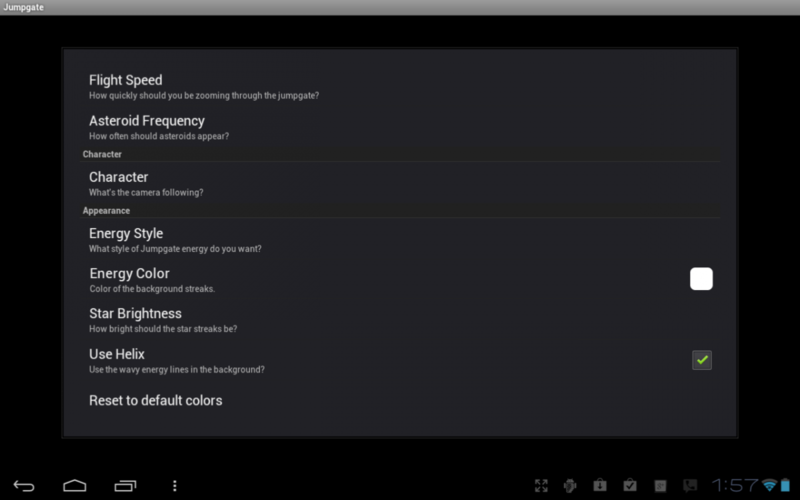Viewport: 800px width, 500px height.
Task: Open the Energy Style setting
Action: pos(400,240)
